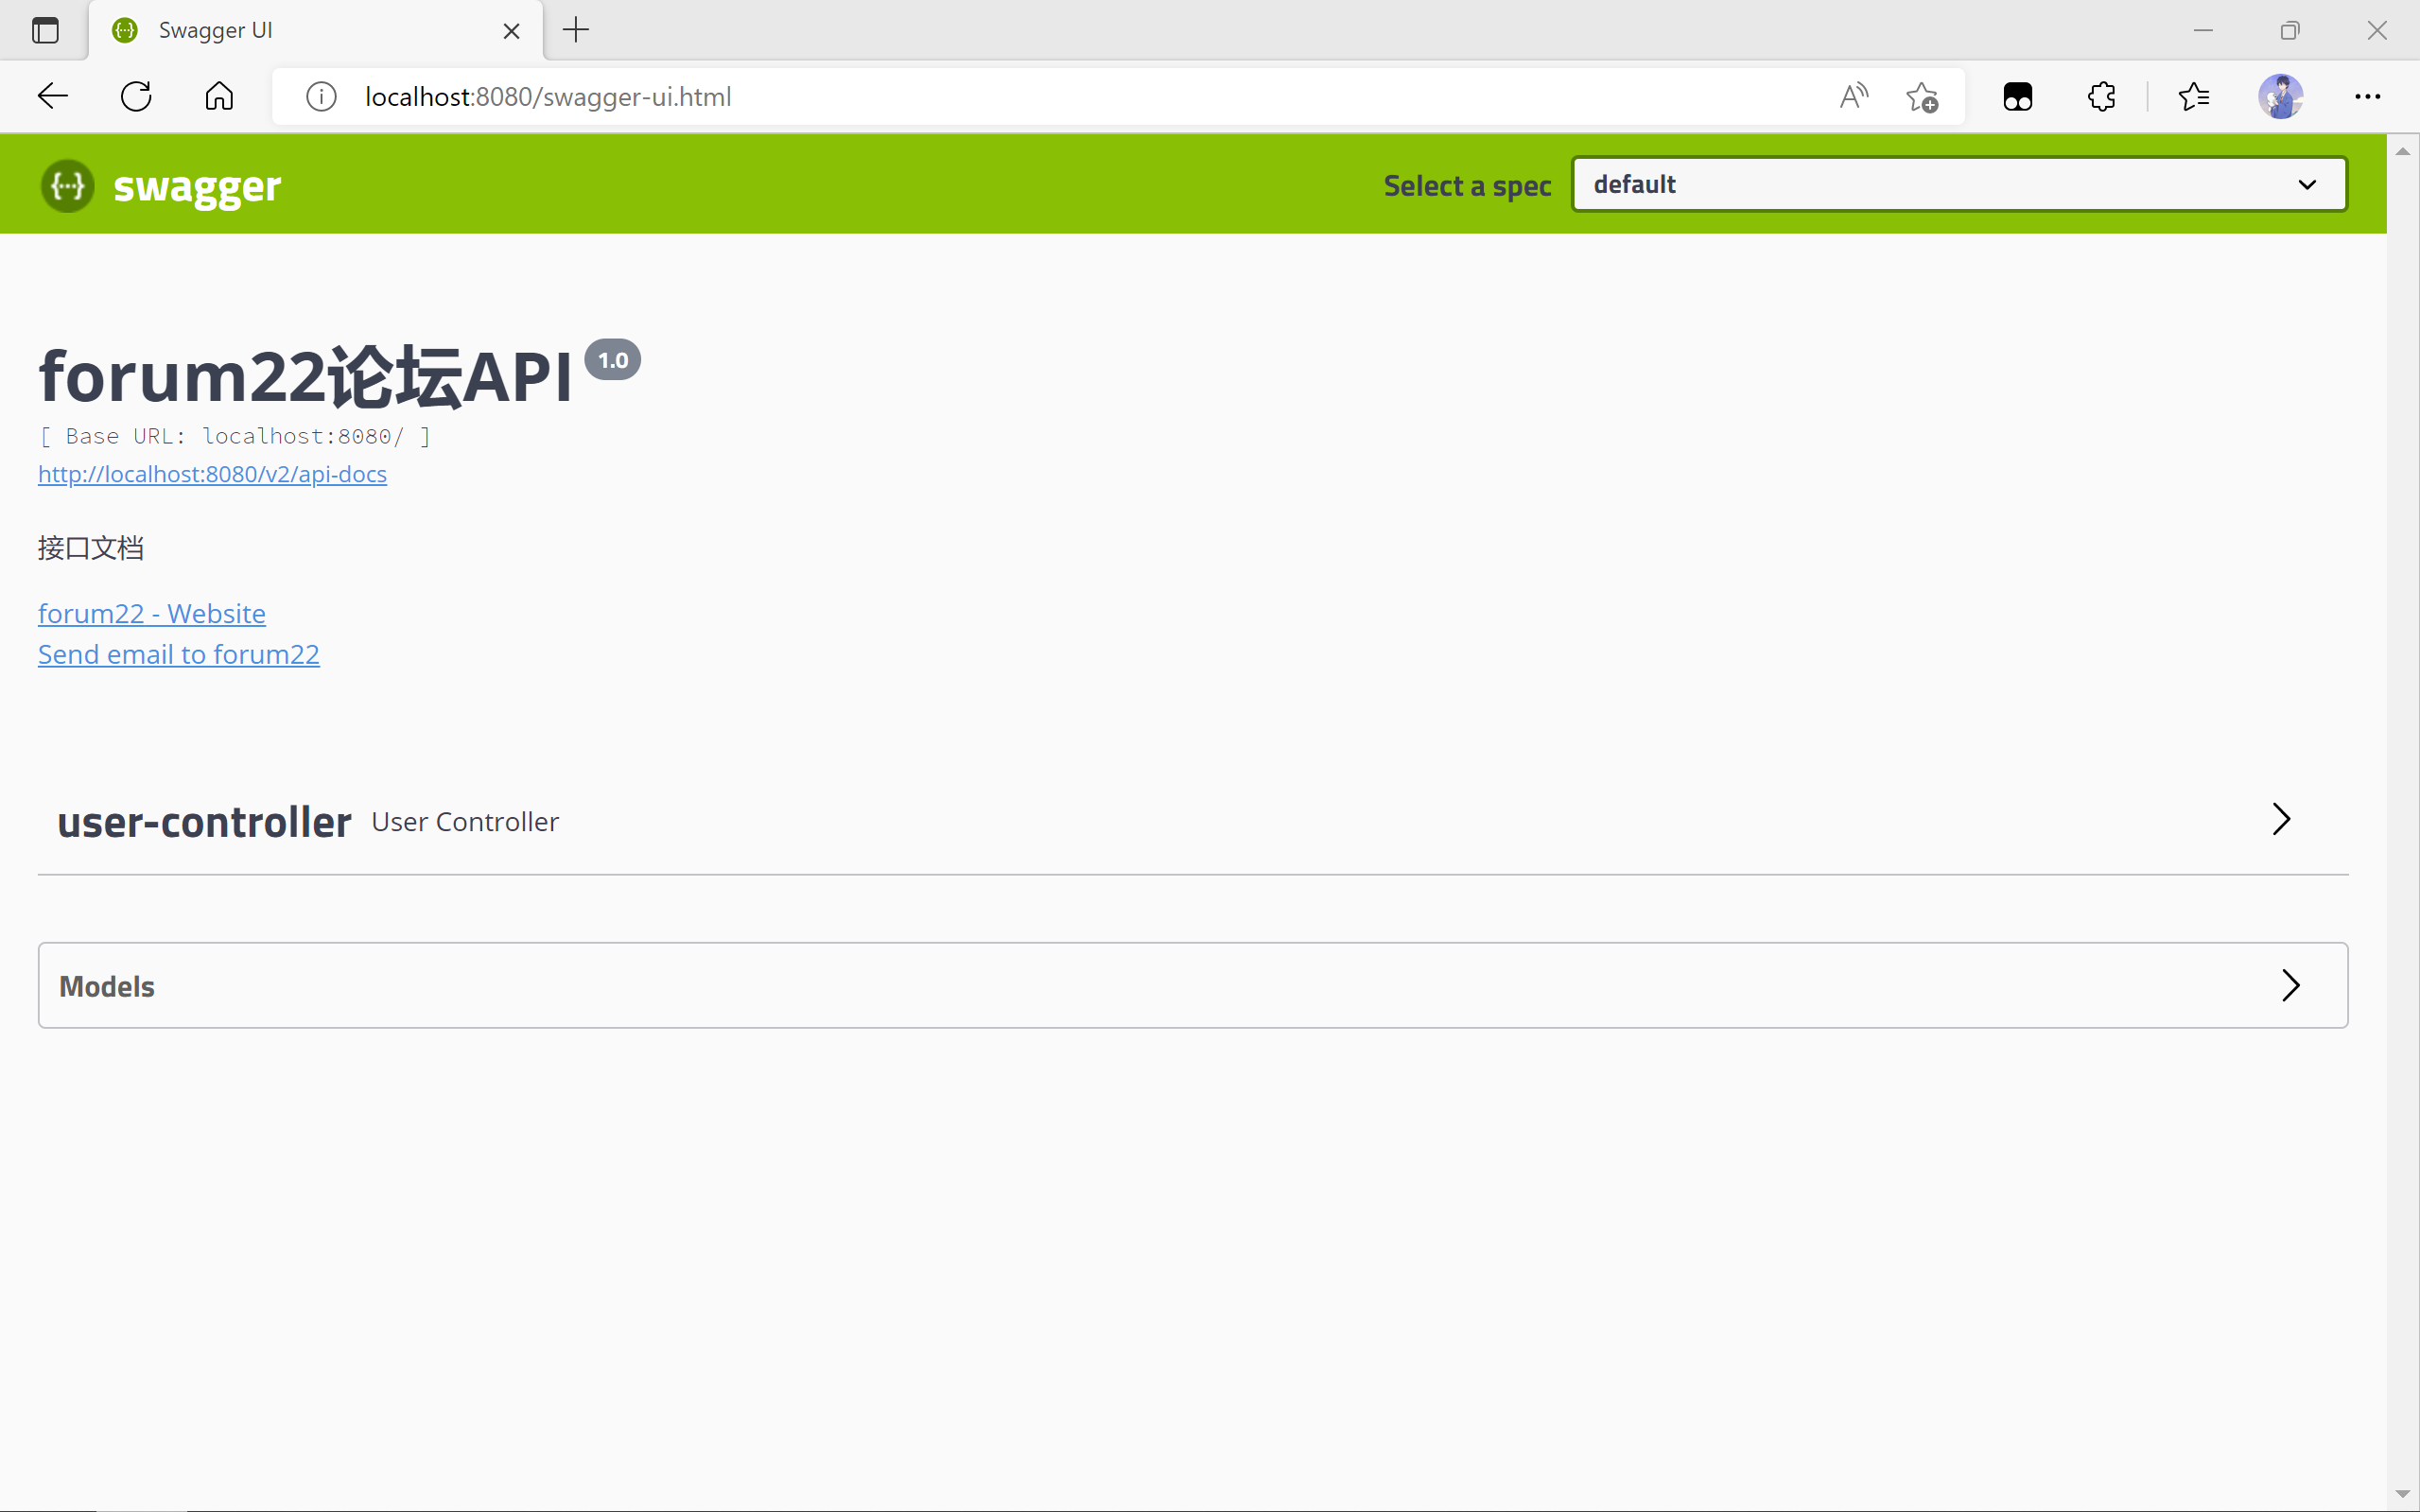View site information icon in address bar
The image size is (2420, 1512).
321,97
